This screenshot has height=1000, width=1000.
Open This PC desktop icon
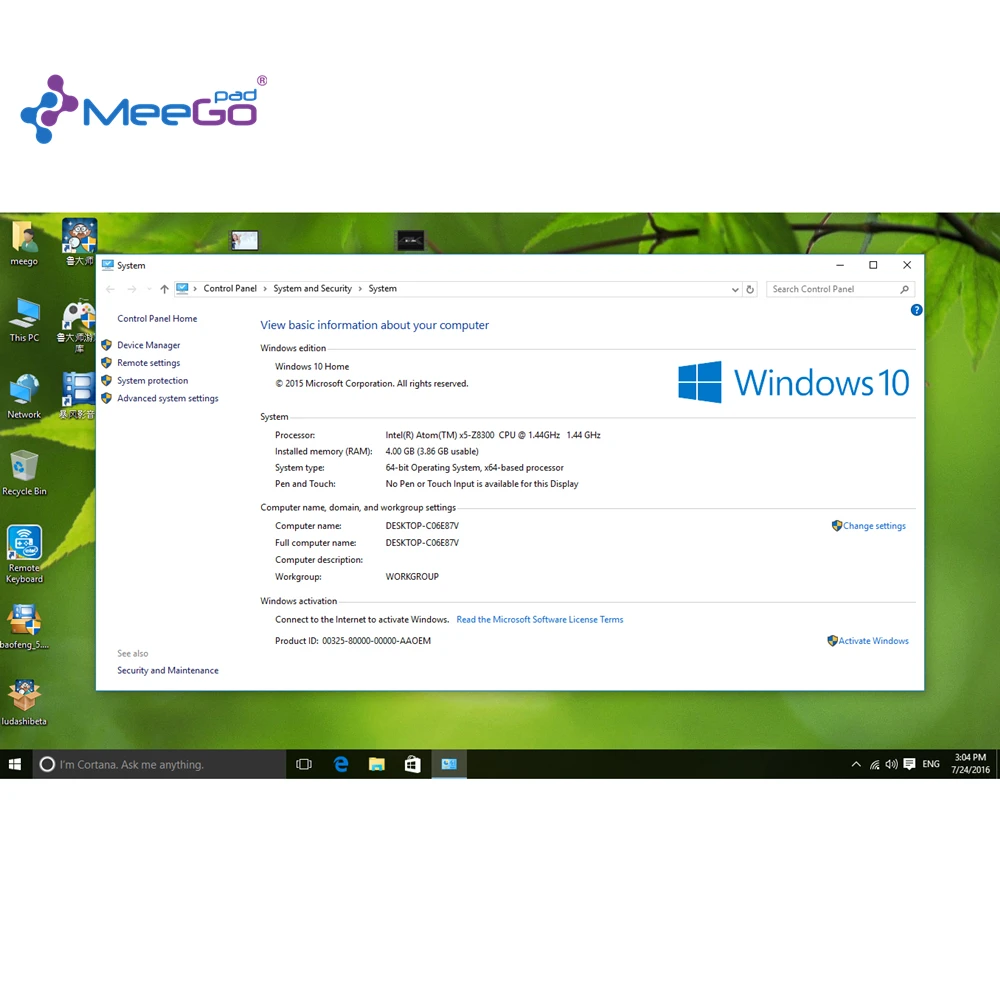pyautogui.click(x=24, y=320)
